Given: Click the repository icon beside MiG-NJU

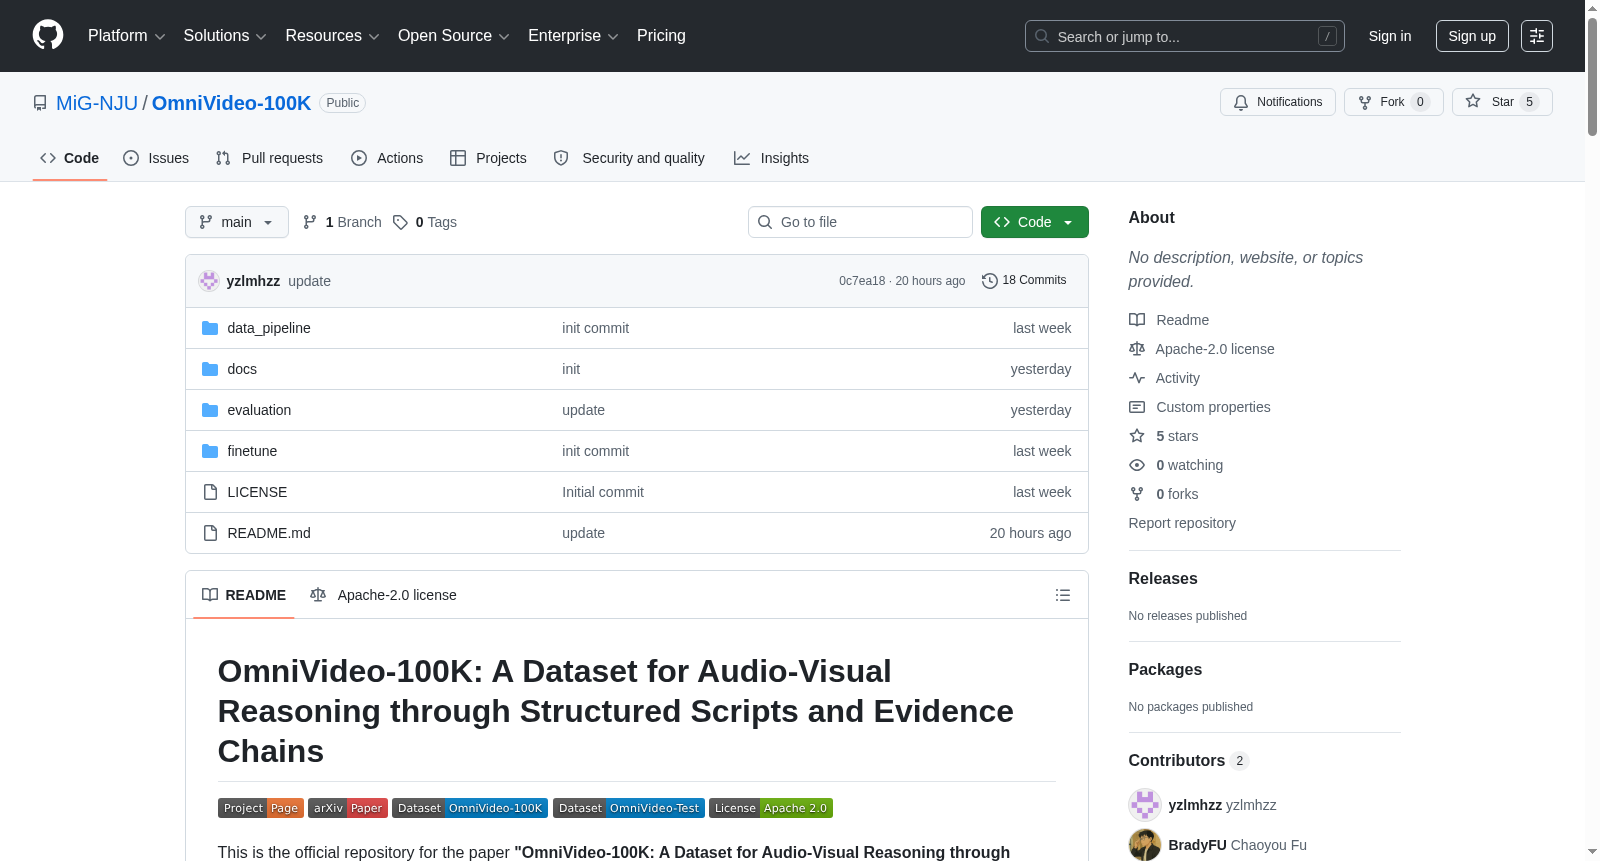Looking at the screenshot, I should [40, 103].
